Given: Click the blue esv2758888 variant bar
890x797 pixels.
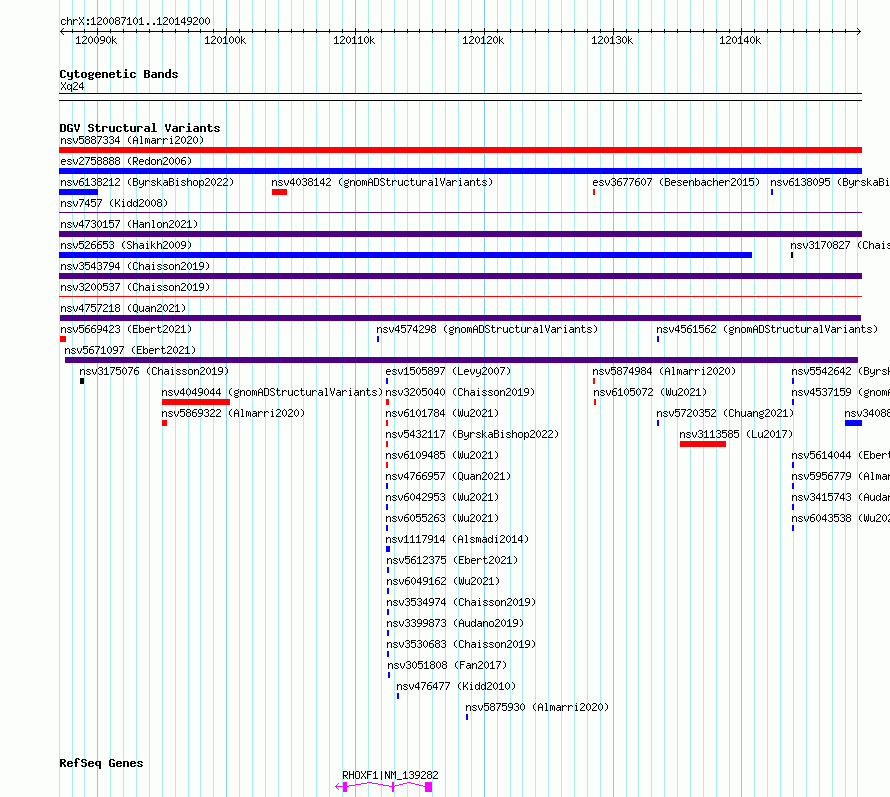Looking at the screenshot, I should click(460, 171).
